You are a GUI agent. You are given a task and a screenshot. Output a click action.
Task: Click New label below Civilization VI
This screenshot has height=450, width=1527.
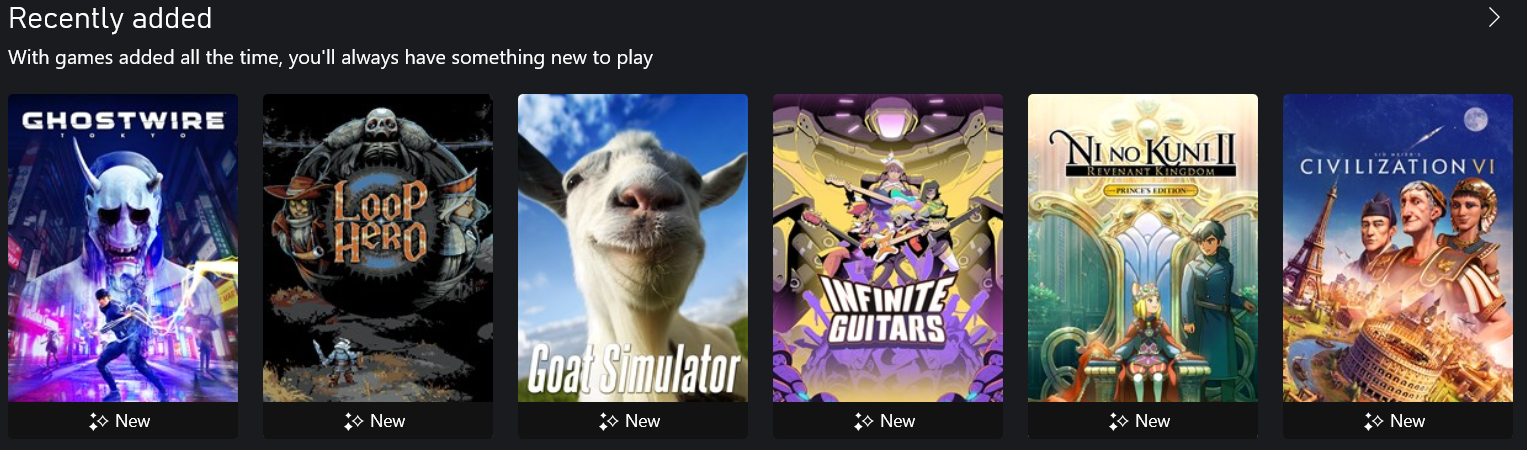(1408, 421)
